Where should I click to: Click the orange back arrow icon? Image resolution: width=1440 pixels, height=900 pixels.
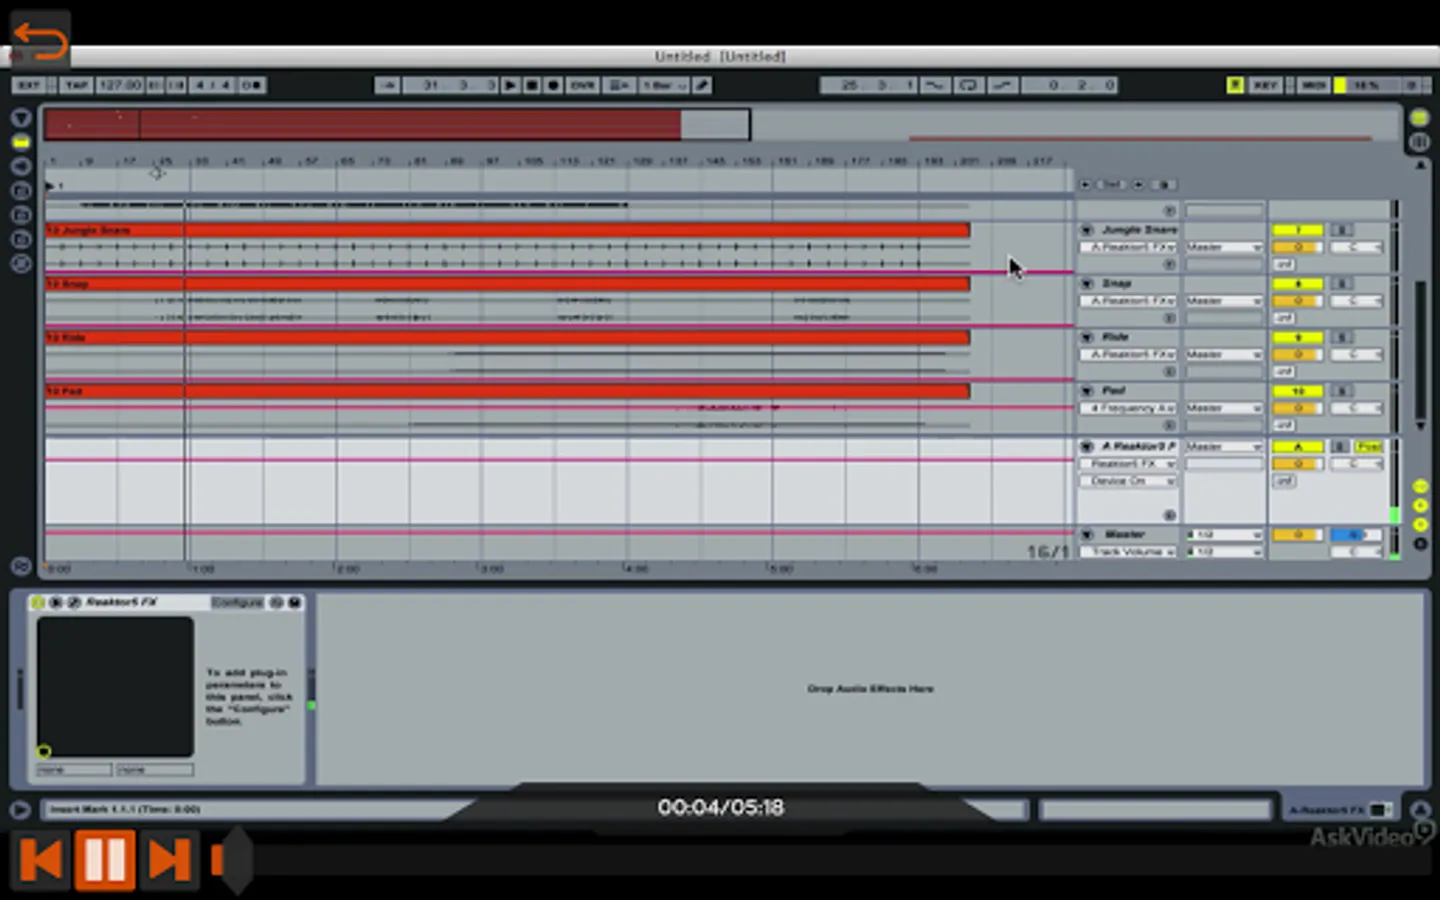click(x=40, y=40)
